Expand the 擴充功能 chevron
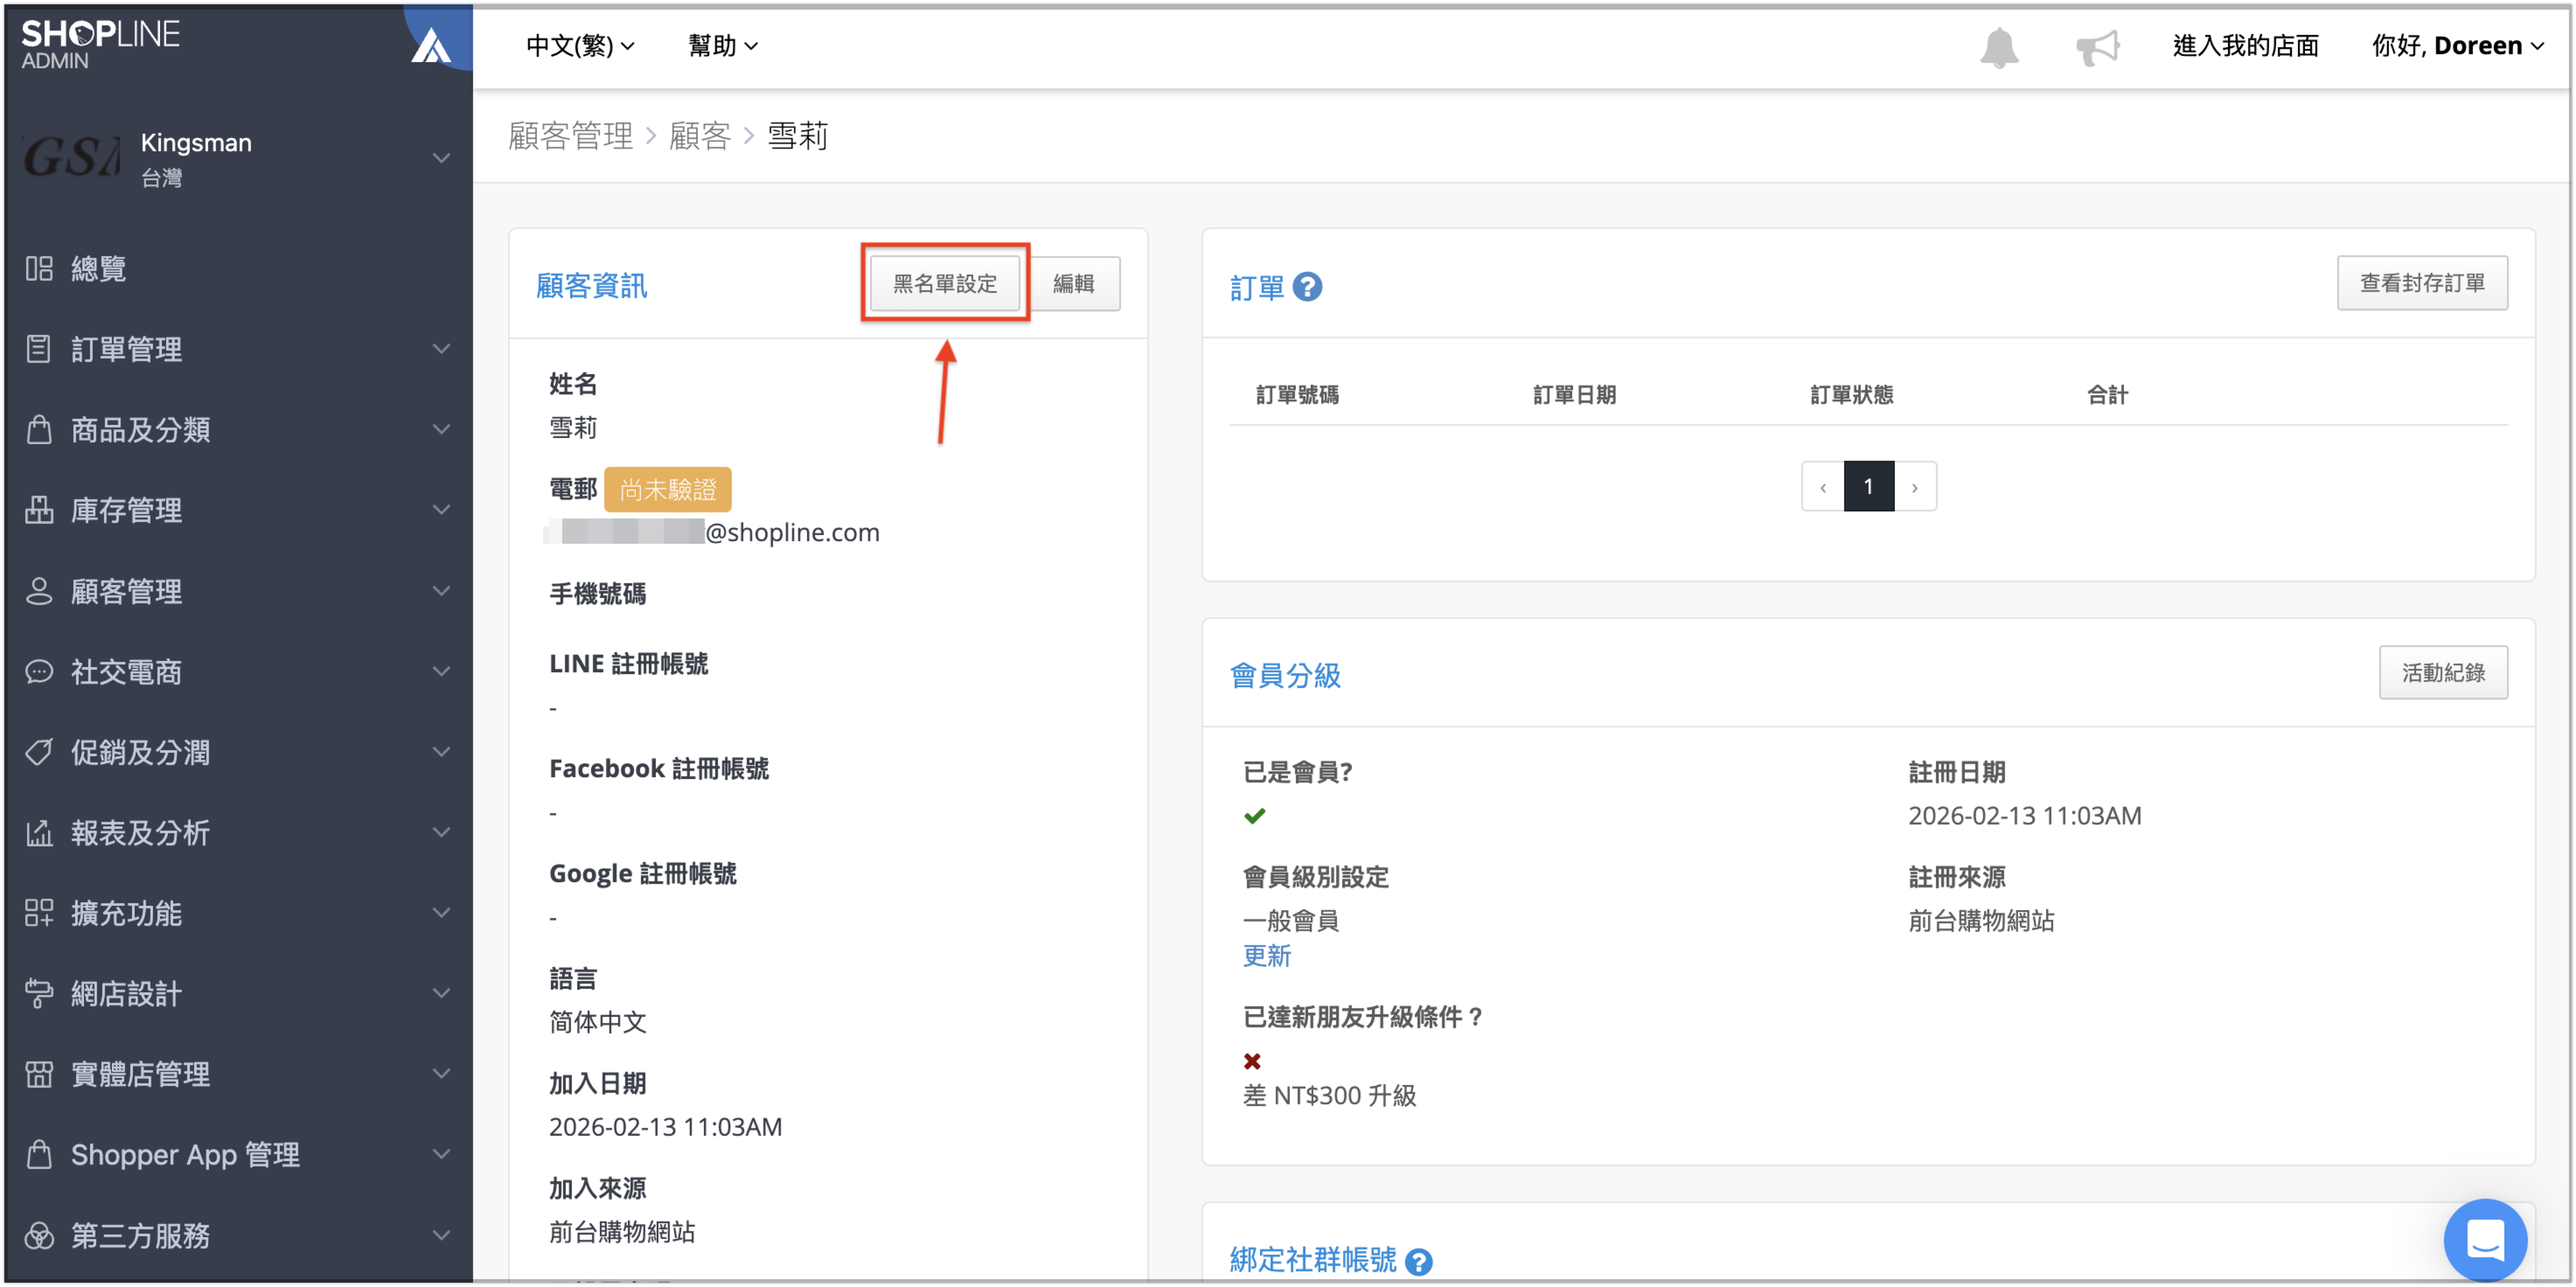The height and width of the screenshot is (1287, 2576). 441,912
